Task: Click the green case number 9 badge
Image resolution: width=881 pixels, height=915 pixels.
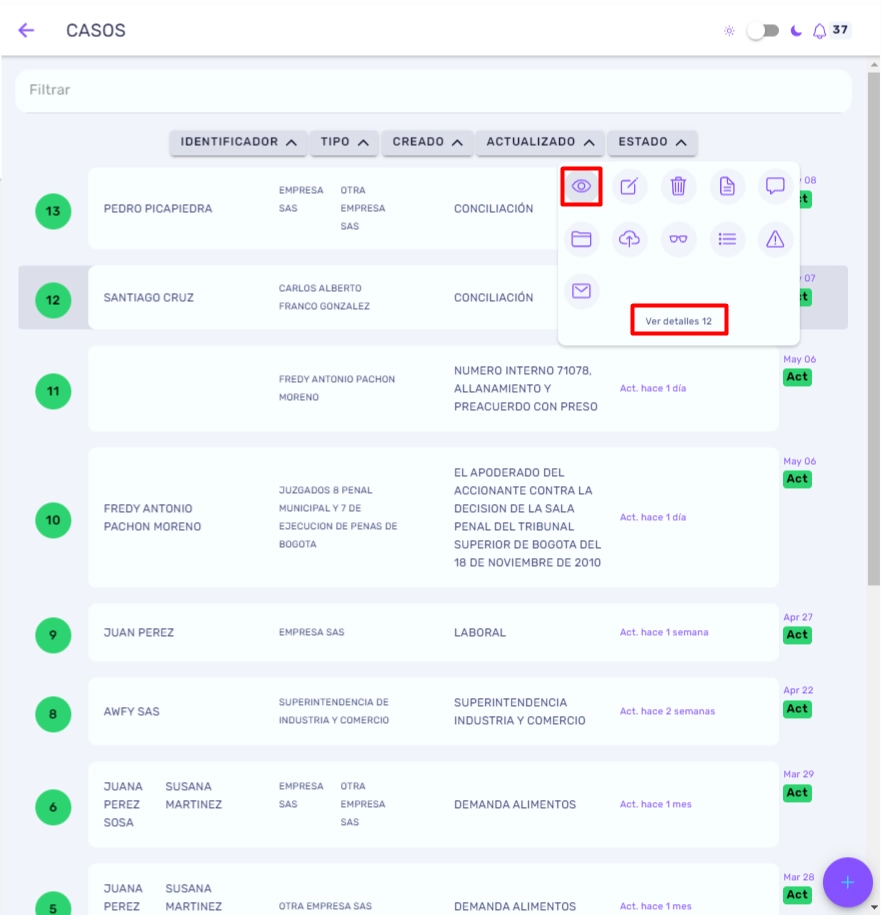Action: [x=53, y=635]
